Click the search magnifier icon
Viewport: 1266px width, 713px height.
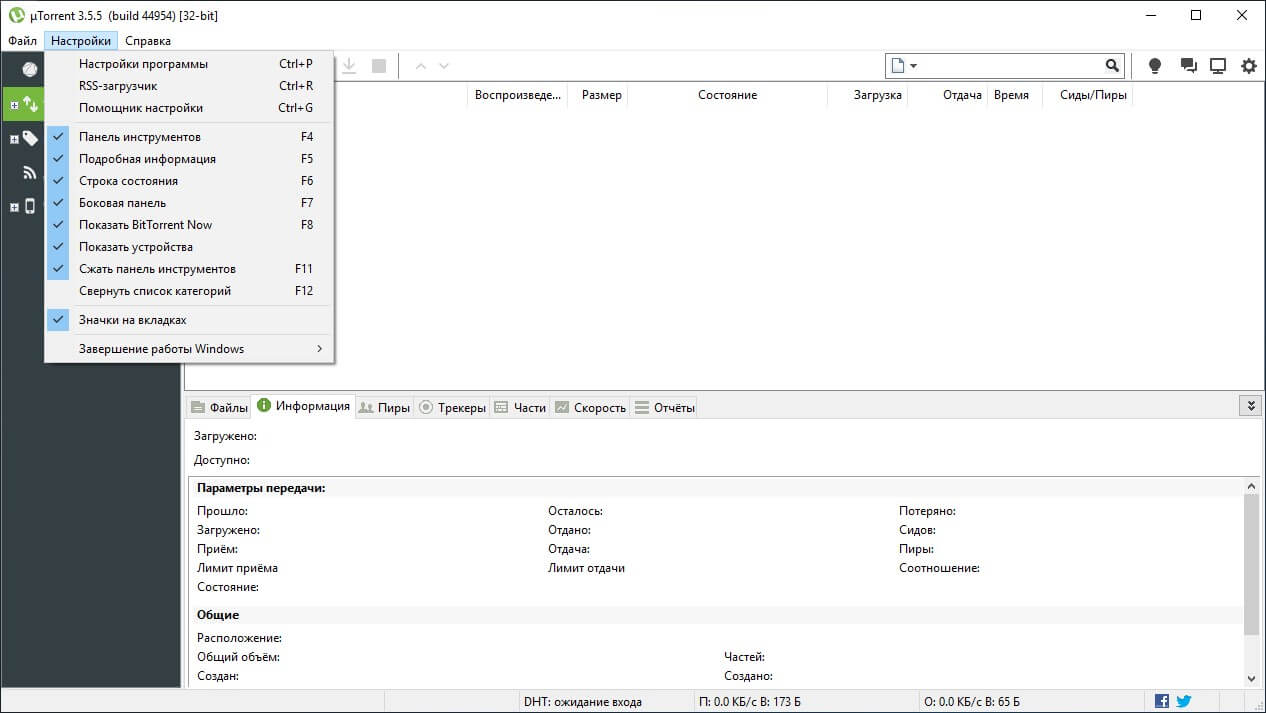[x=1112, y=66]
